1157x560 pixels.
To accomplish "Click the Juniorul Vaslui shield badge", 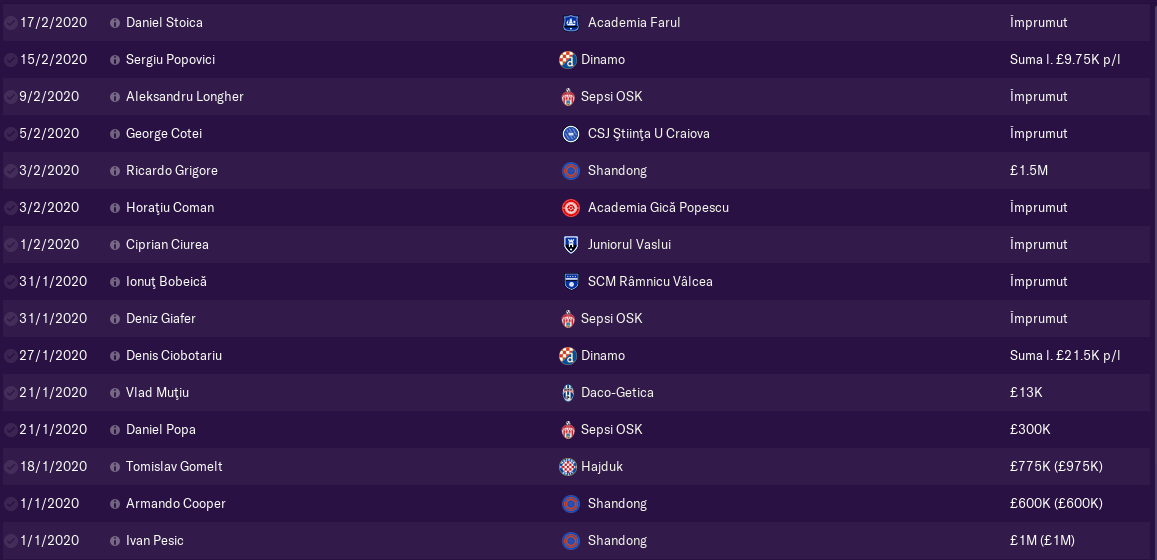I will [x=570, y=244].
